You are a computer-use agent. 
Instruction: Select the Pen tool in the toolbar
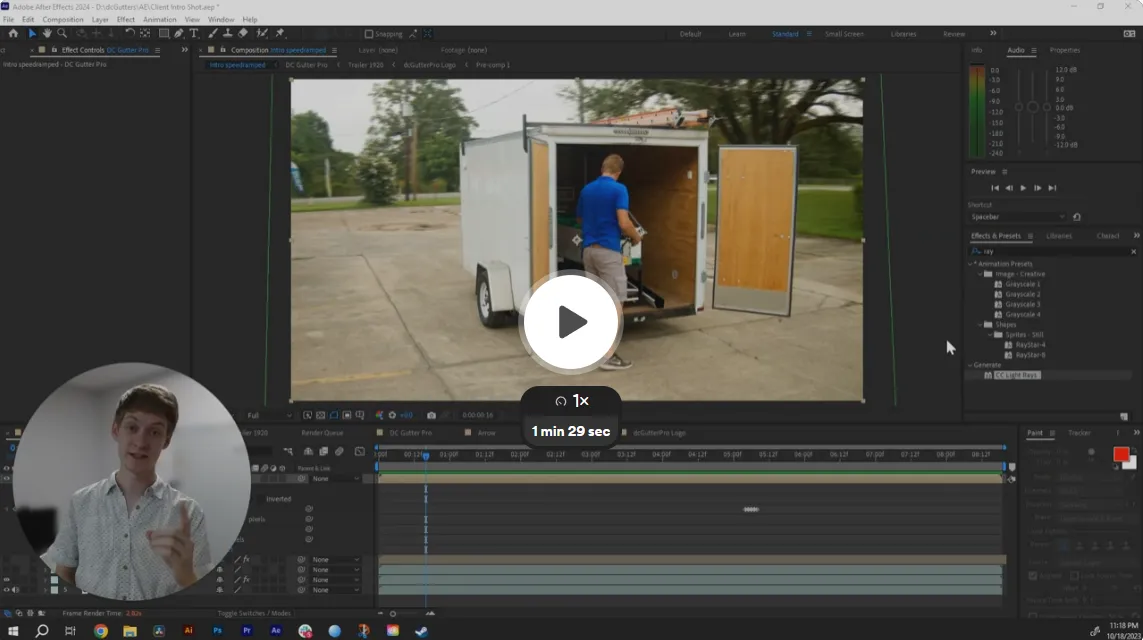point(179,34)
